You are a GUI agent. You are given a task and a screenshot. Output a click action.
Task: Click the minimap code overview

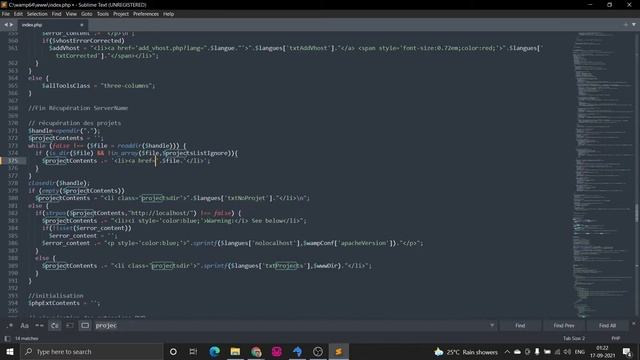coord(602,175)
